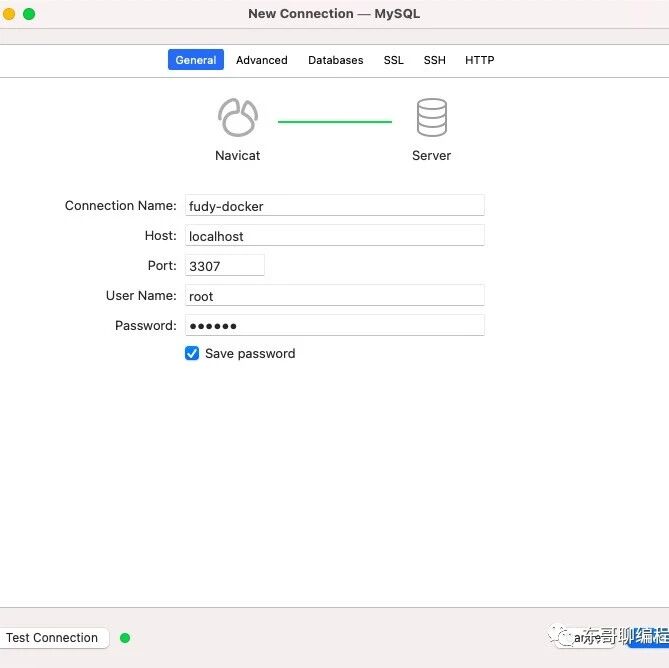Open the Advanced tab
669x668 pixels.
pyautogui.click(x=262, y=60)
